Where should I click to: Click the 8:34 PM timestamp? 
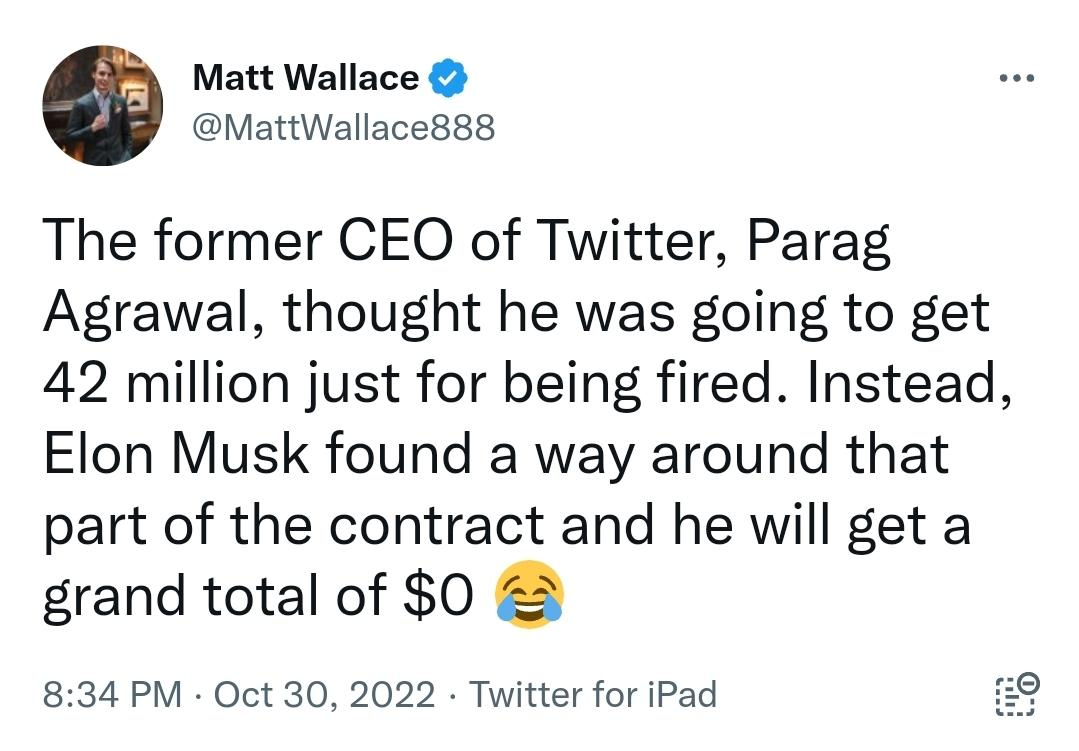click(x=113, y=694)
